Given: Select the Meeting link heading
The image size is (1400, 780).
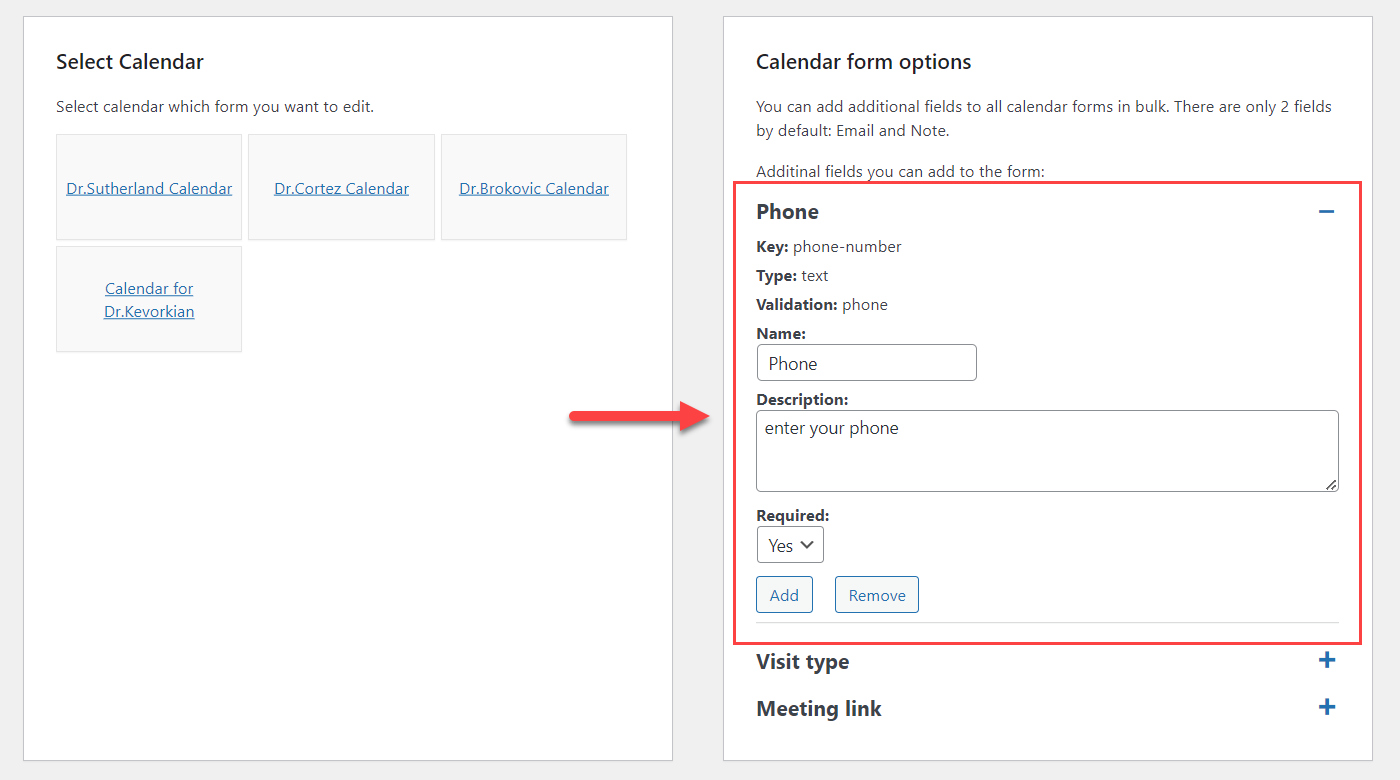Looking at the screenshot, I should (x=819, y=709).
